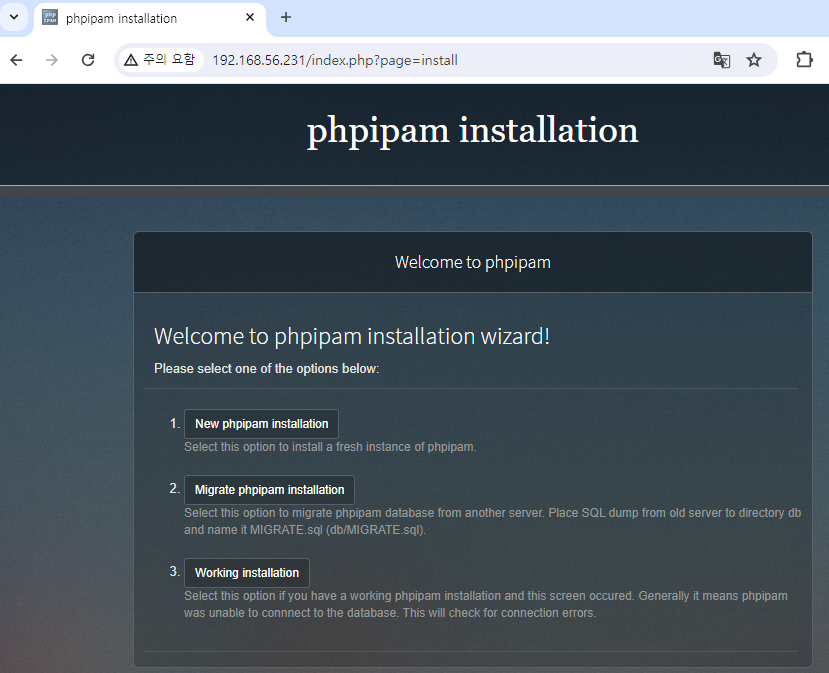The width and height of the screenshot is (829, 673).
Task: Click the connection errors description text
Action: [x=485, y=604]
